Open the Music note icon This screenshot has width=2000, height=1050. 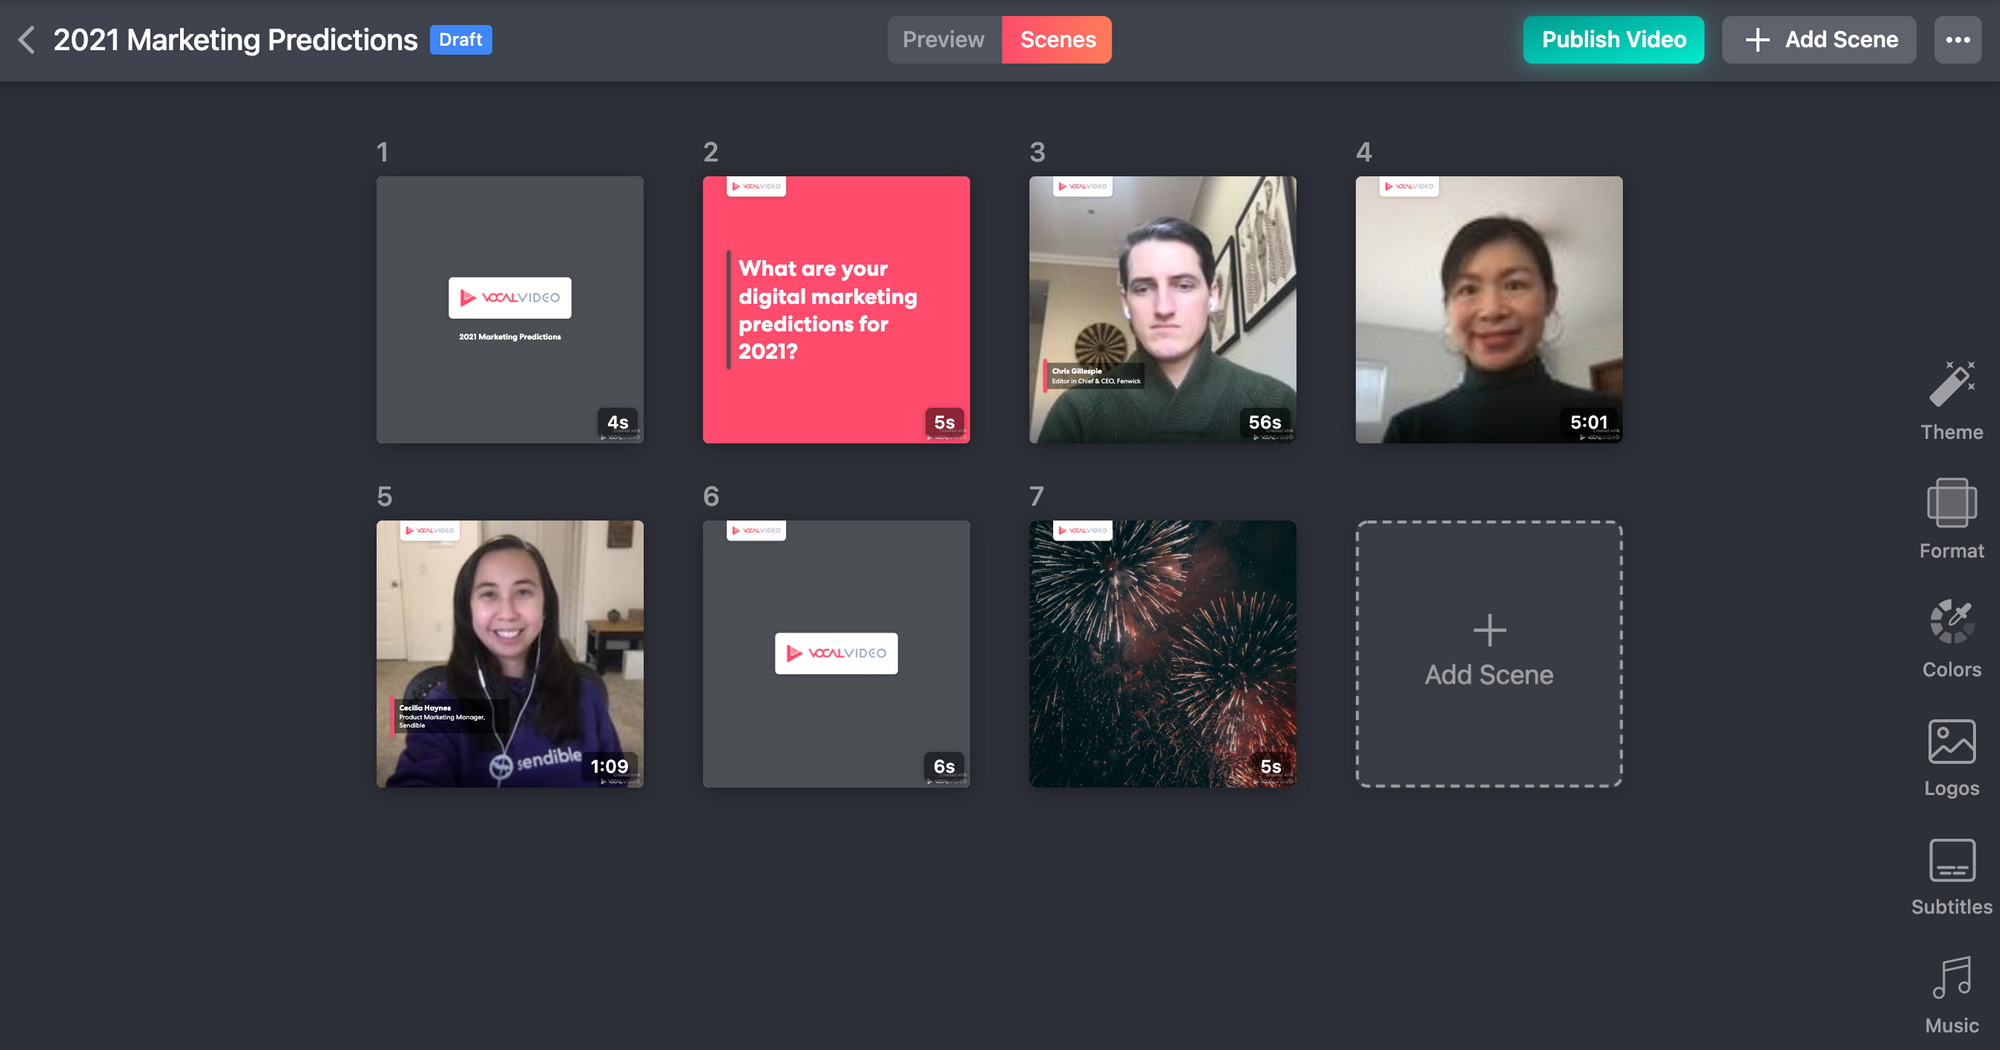pyautogui.click(x=1951, y=979)
